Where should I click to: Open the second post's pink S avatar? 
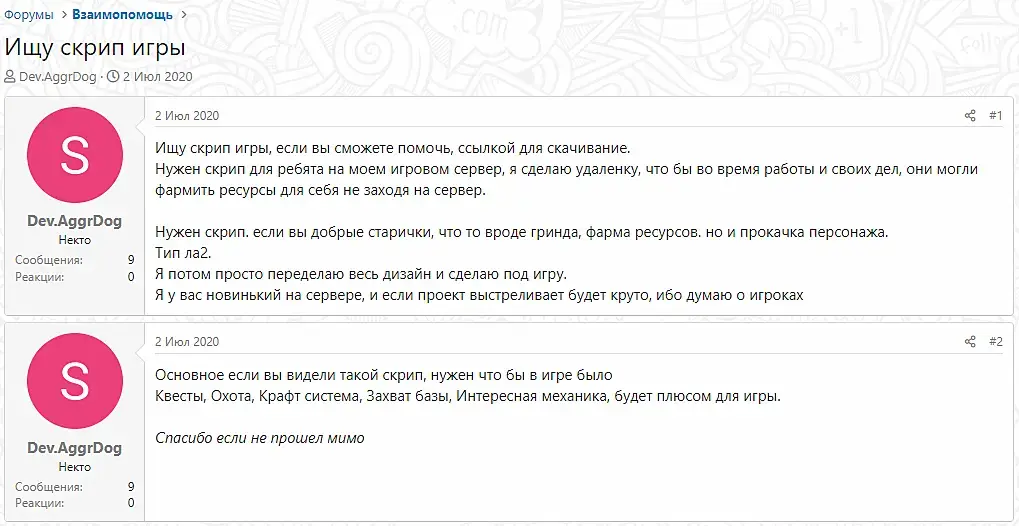coord(75,381)
